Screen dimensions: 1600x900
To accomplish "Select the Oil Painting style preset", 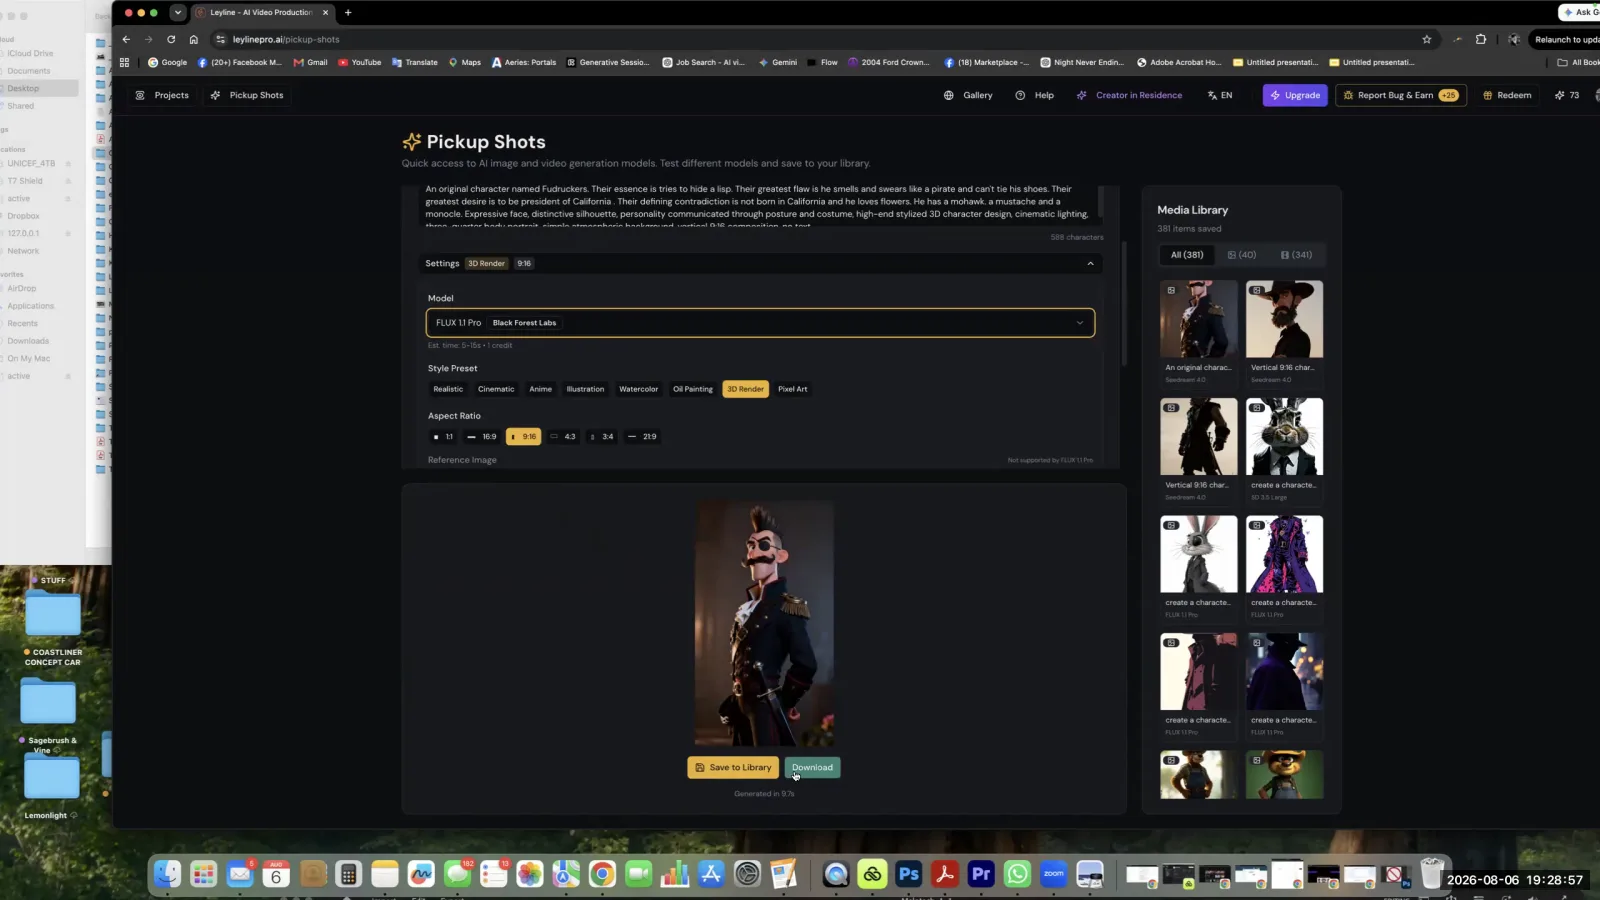I will point(693,389).
